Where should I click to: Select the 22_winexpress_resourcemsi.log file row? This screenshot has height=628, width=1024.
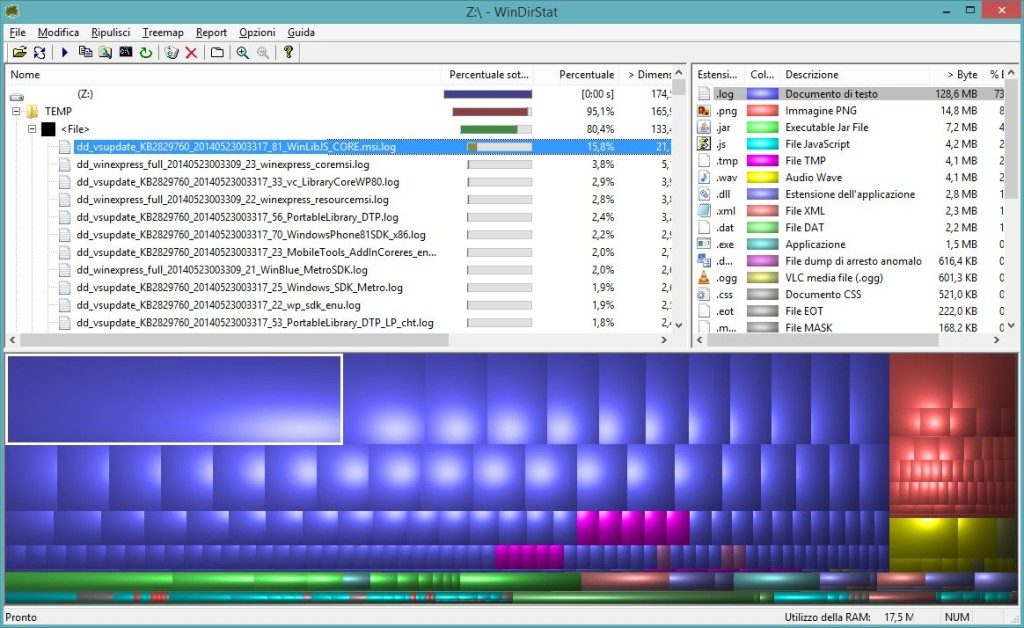232,200
